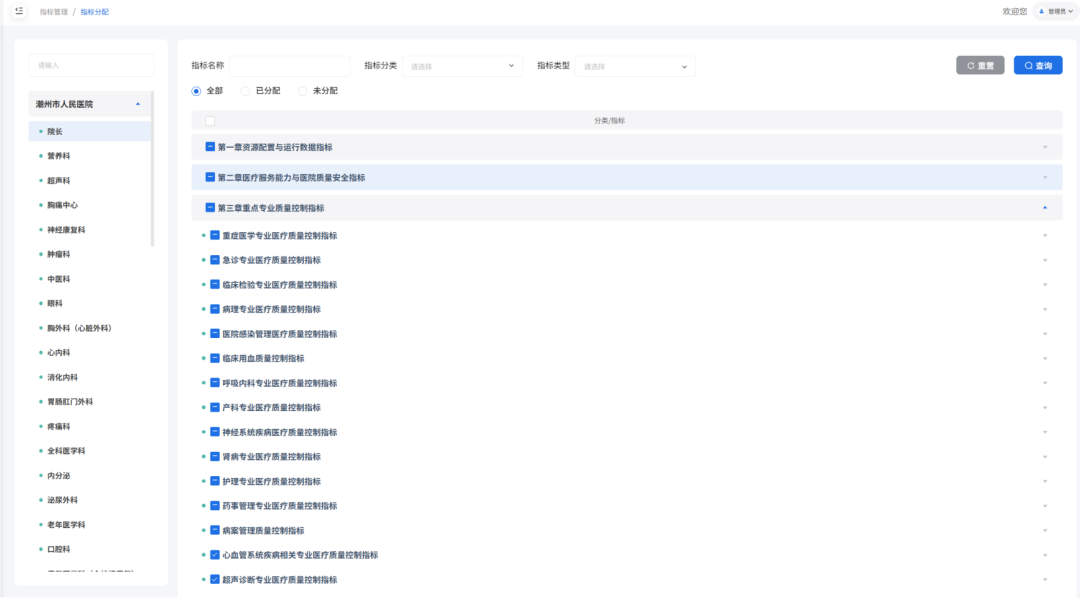This screenshot has width=1080, height=598.
Task: Click the 指标名称 text input field
Action: [x=290, y=66]
